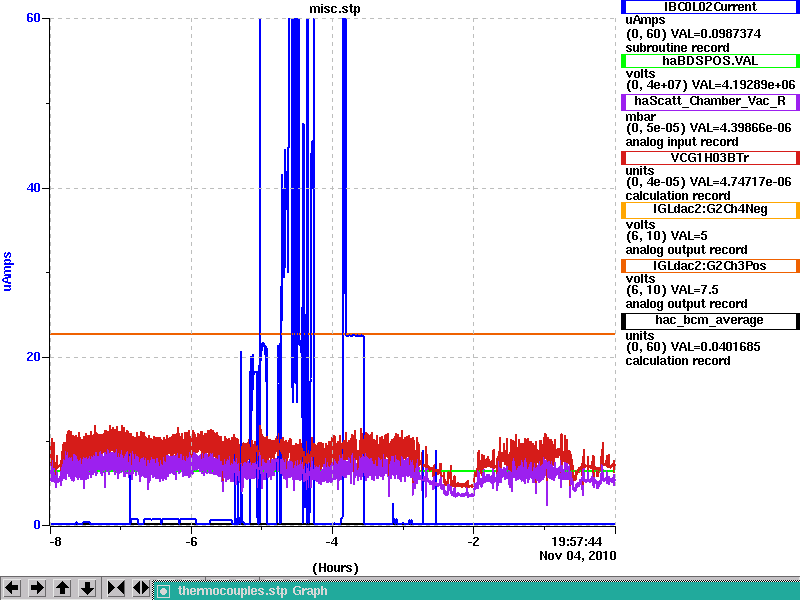The width and height of the screenshot is (800, 600).
Task: Click the uAmps y-axis label
Action: 7,271
